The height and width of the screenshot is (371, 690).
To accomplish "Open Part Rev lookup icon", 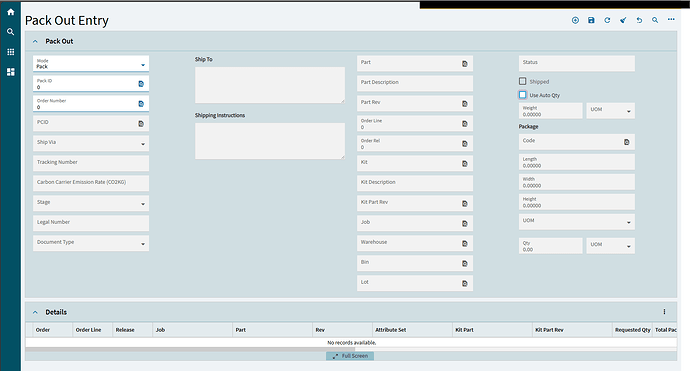I will click(x=465, y=104).
